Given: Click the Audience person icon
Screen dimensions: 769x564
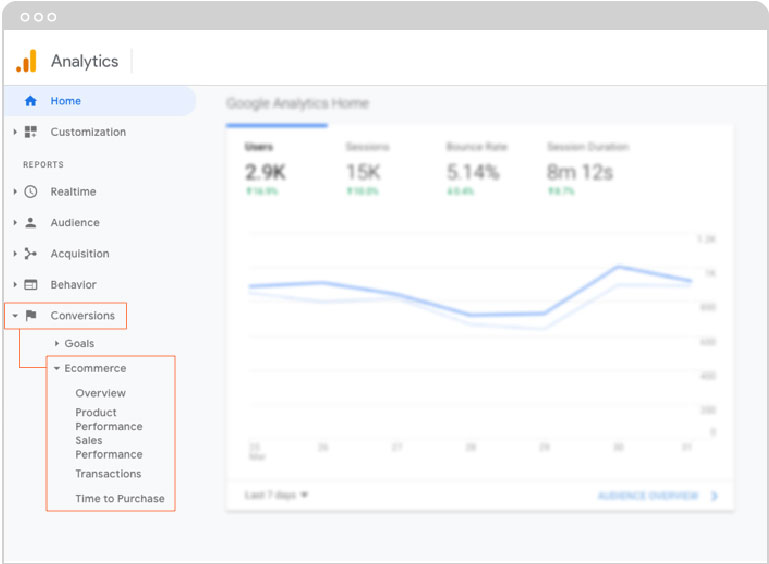Looking at the screenshot, I should pyautogui.click(x=30, y=223).
